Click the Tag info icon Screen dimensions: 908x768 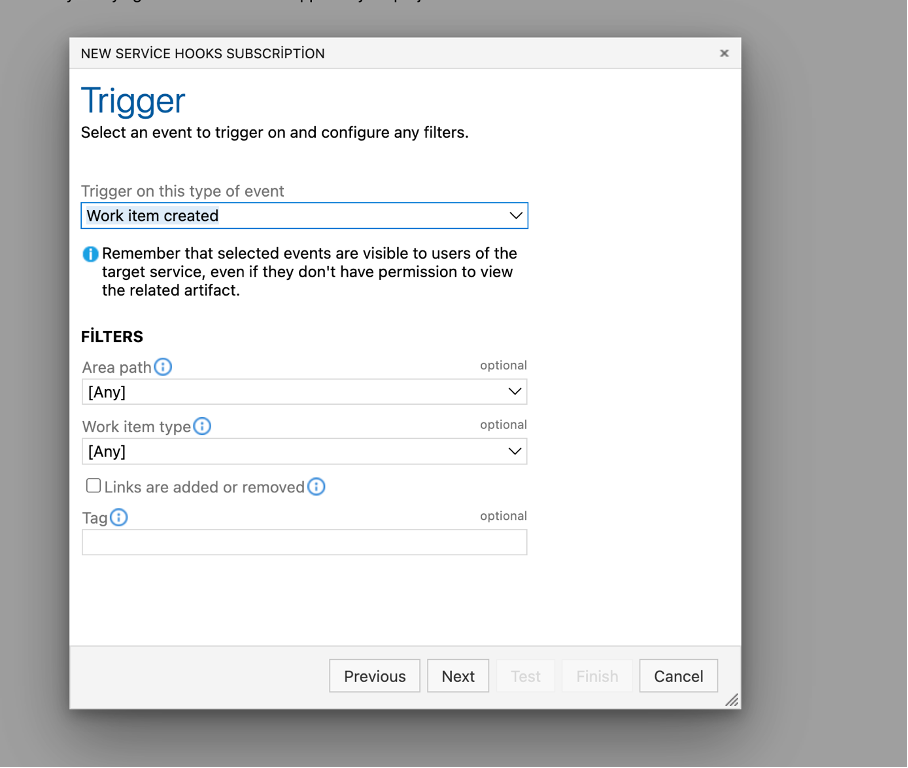tap(119, 517)
